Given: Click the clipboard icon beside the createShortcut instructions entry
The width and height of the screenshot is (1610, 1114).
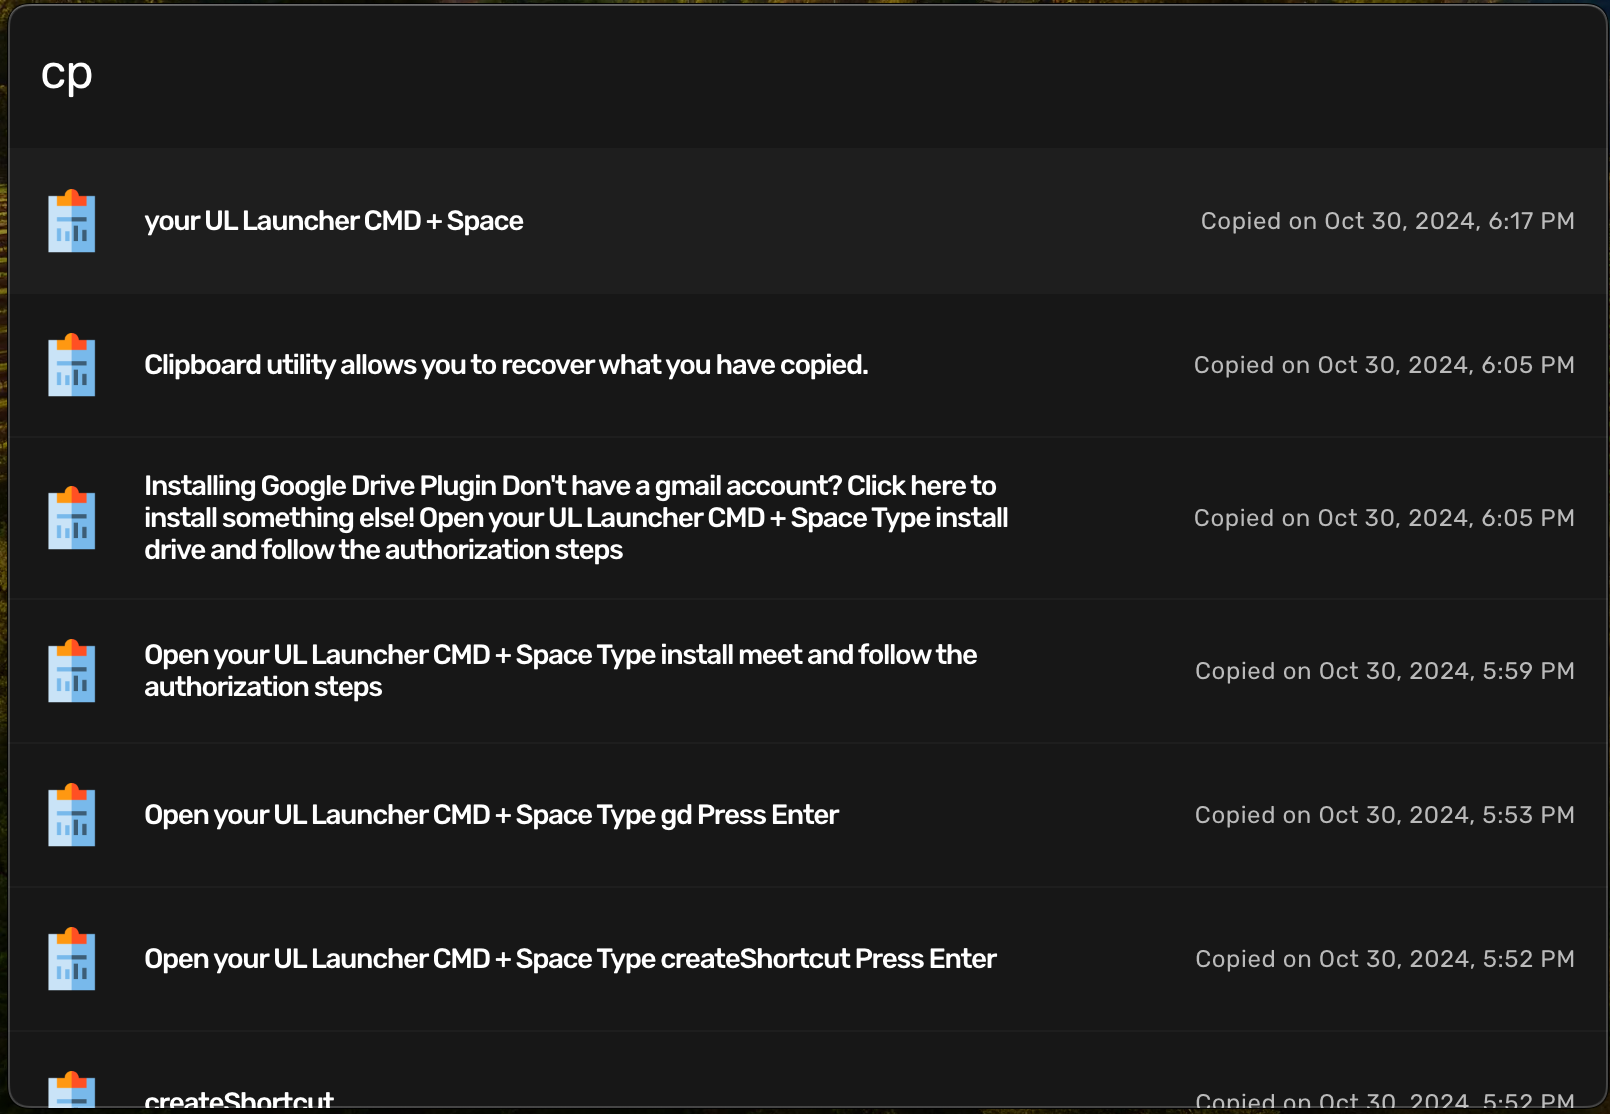Looking at the screenshot, I should (x=71, y=959).
